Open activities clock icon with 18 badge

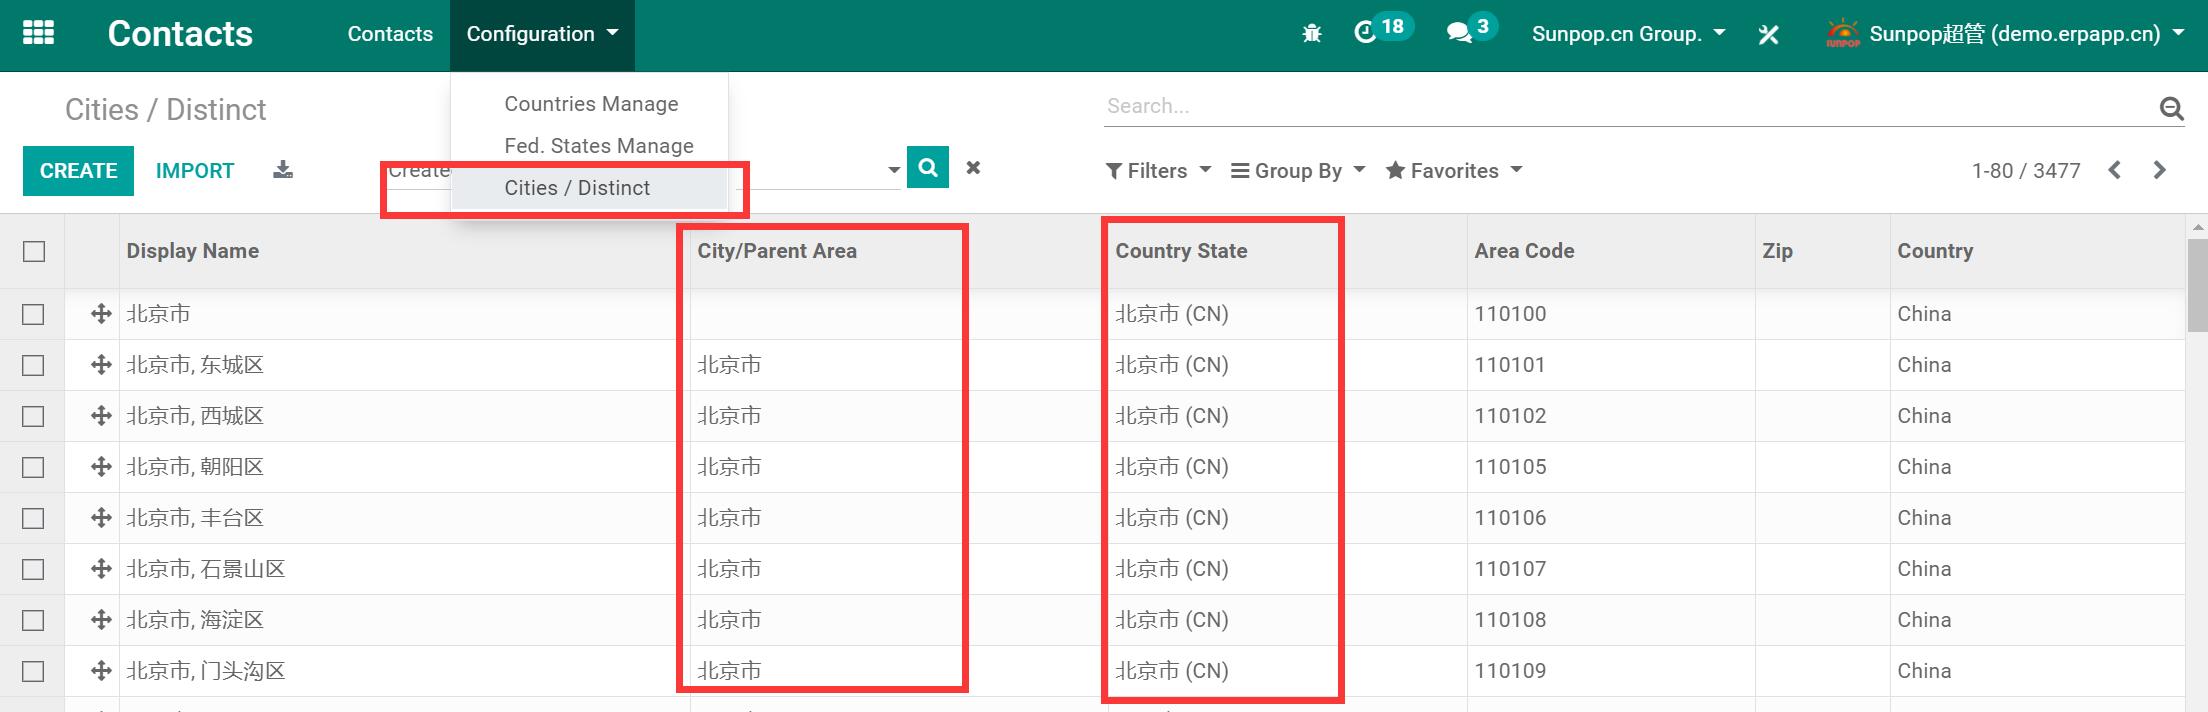coord(1366,33)
